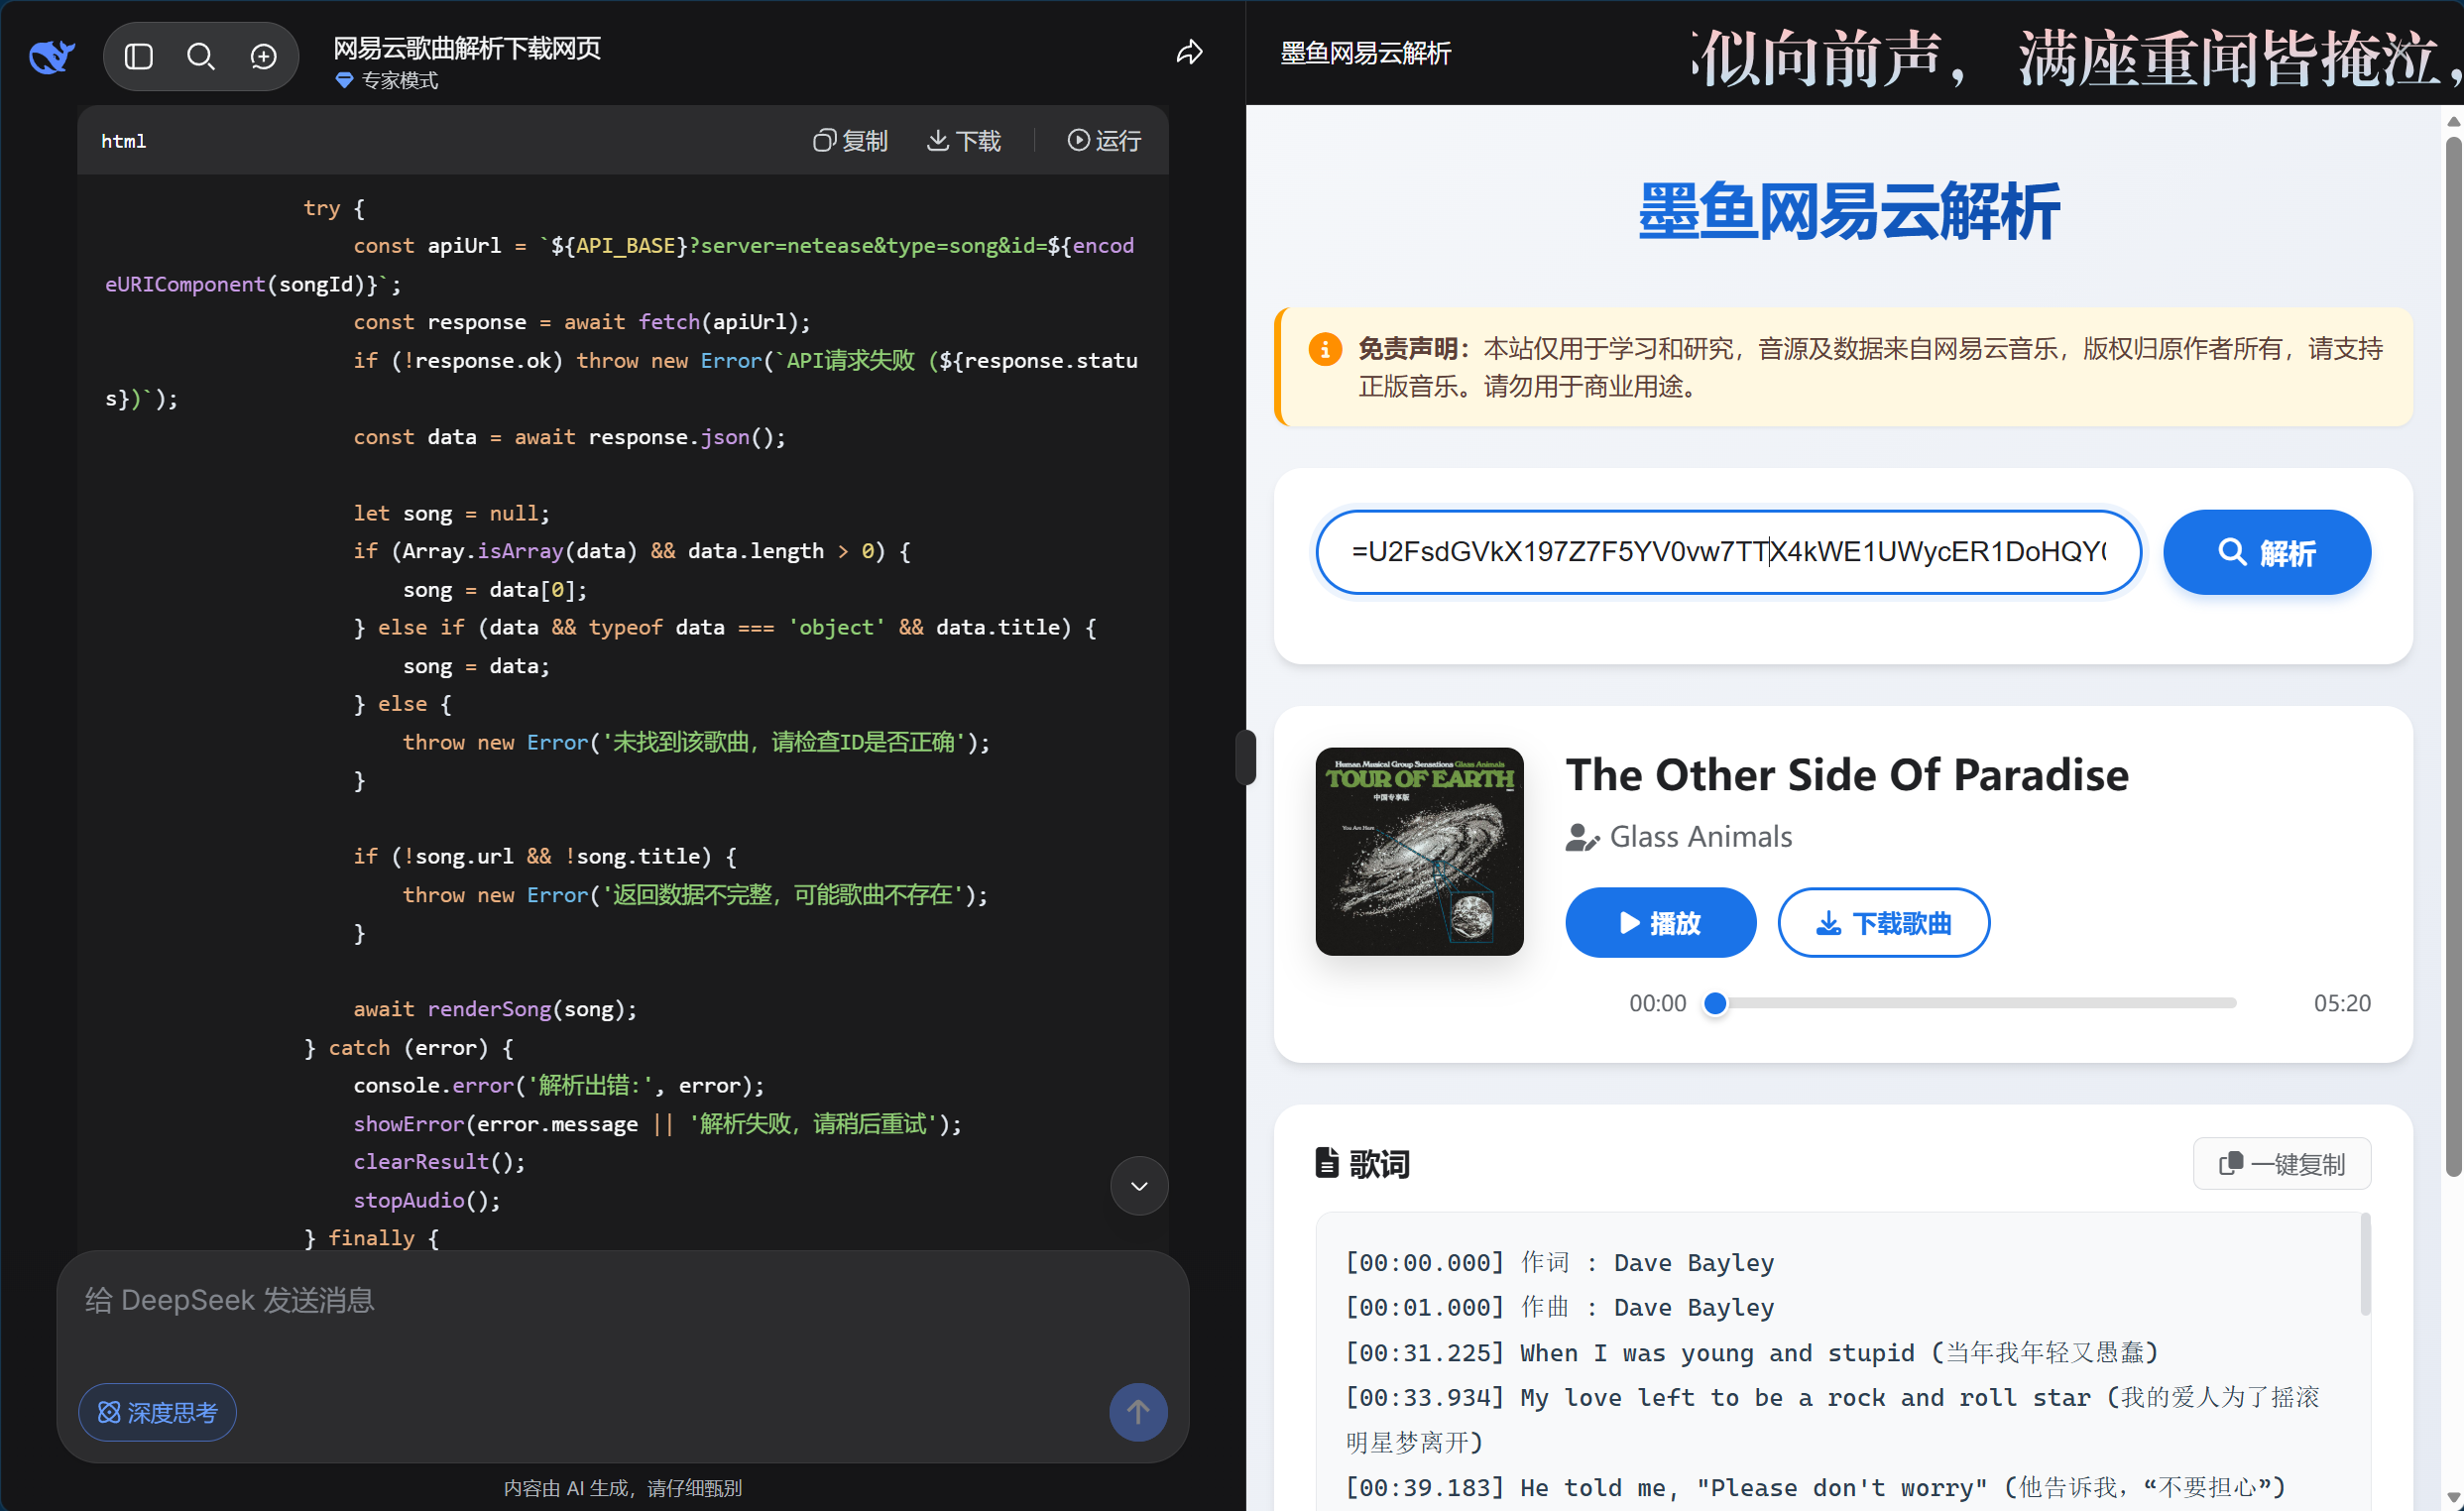Click lyric line 'When I was young and stupid'
This screenshot has height=1511, width=2464.
[x=1752, y=1353]
